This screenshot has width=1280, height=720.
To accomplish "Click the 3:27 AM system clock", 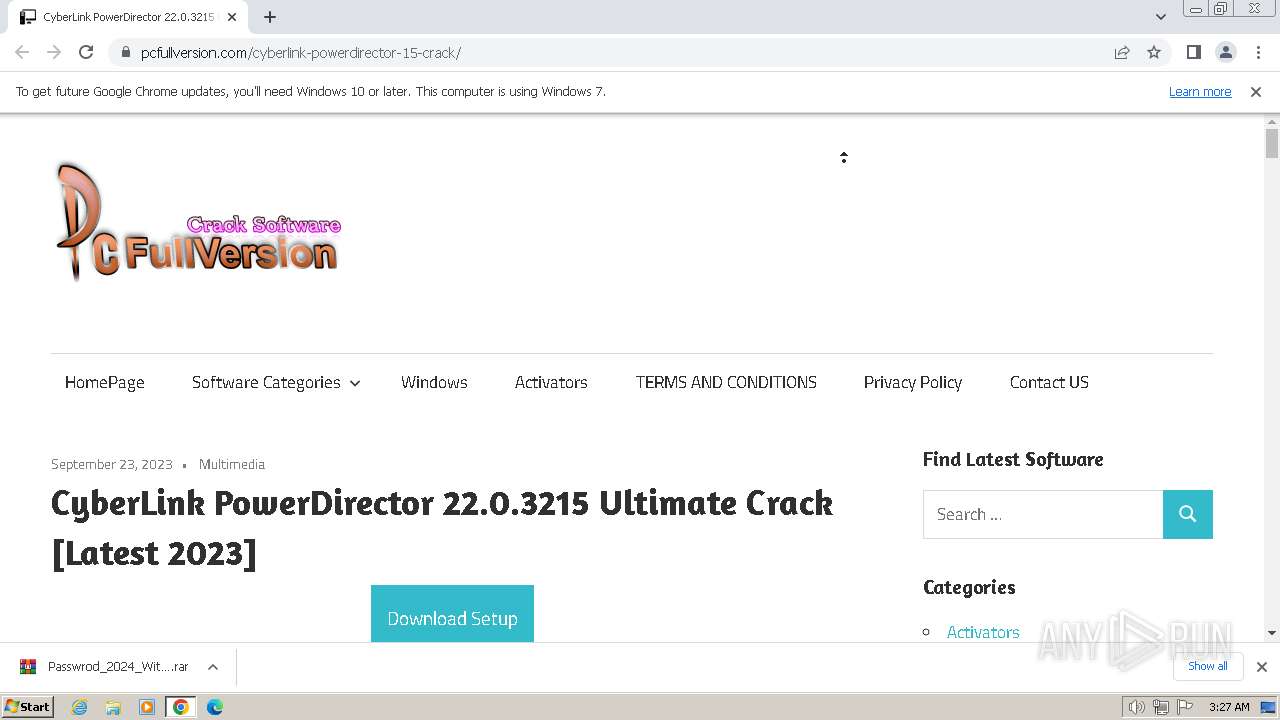I will tap(1229, 707).
